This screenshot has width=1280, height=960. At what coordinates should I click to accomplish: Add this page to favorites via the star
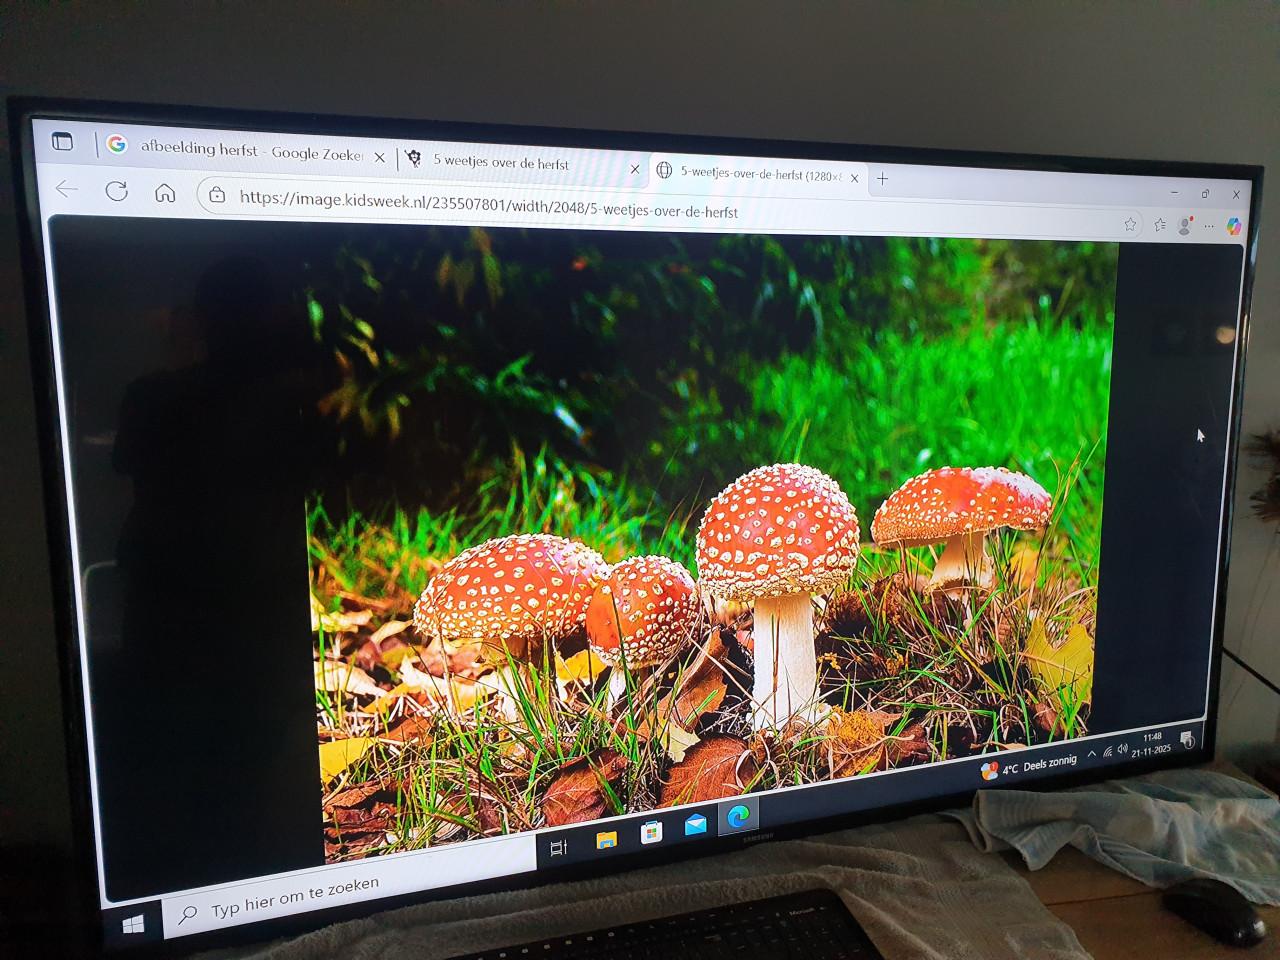[x=1131, y=226]
